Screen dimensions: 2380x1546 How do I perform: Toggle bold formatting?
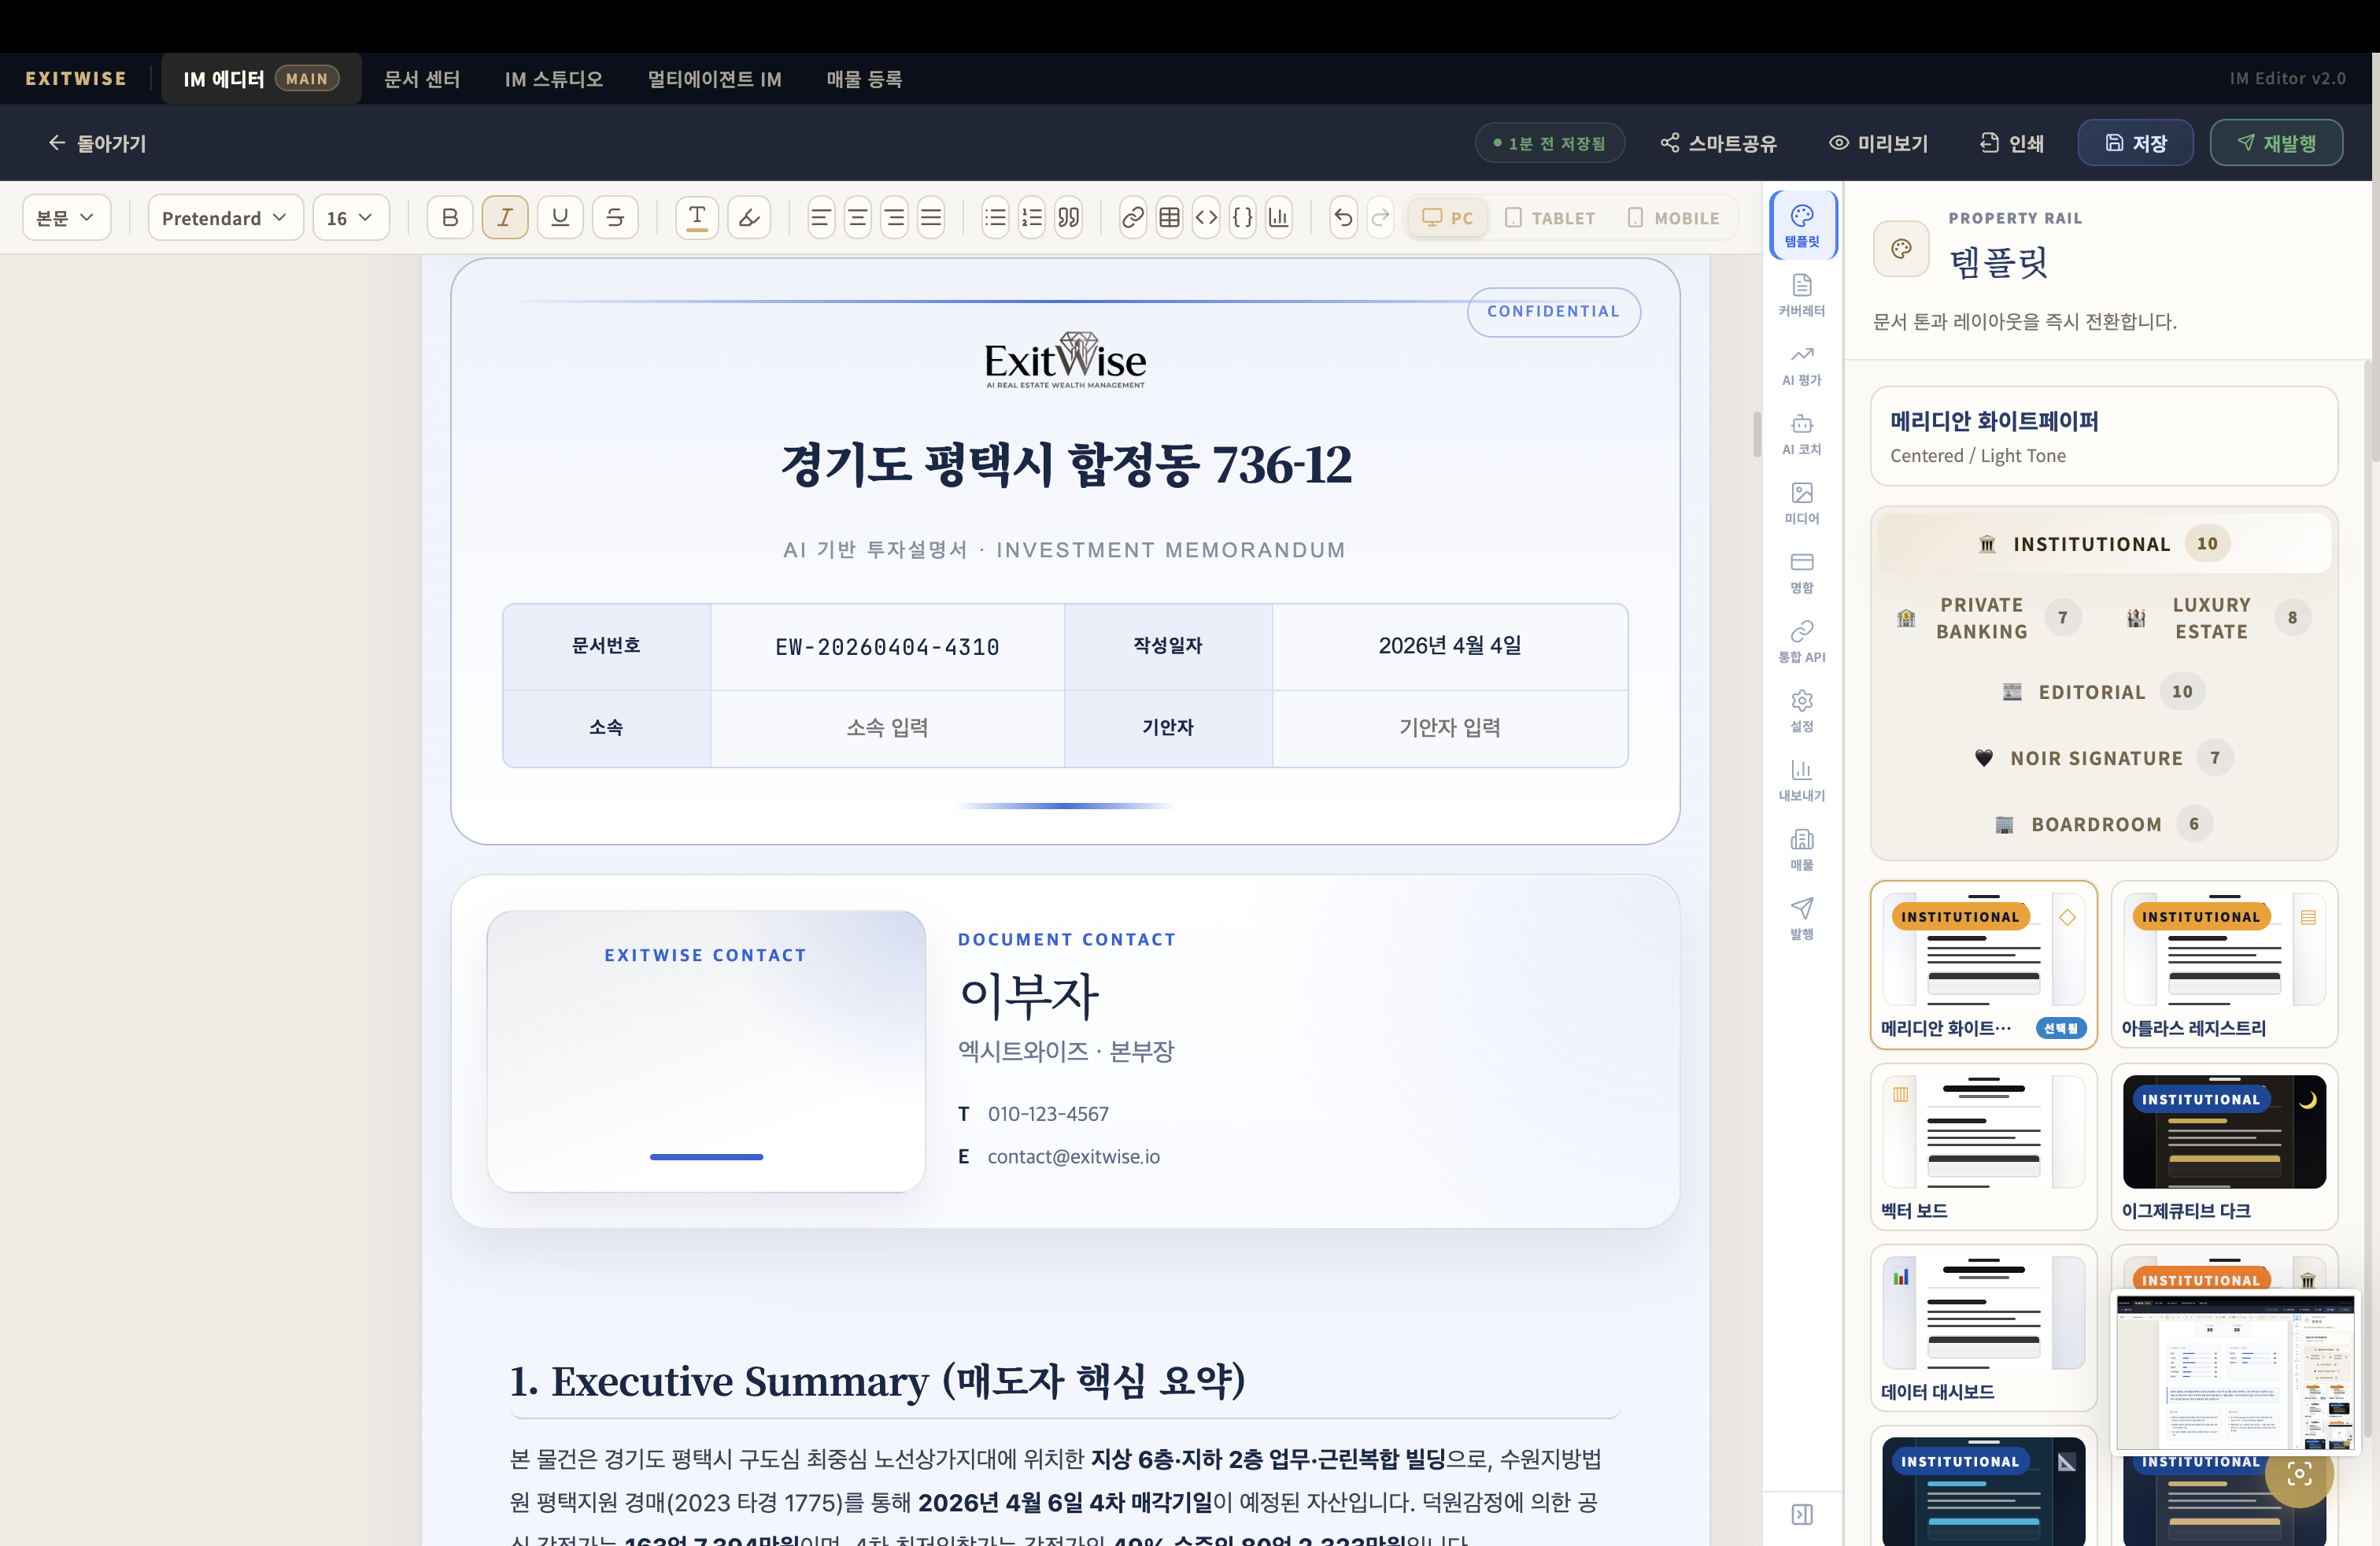point(450,218)
